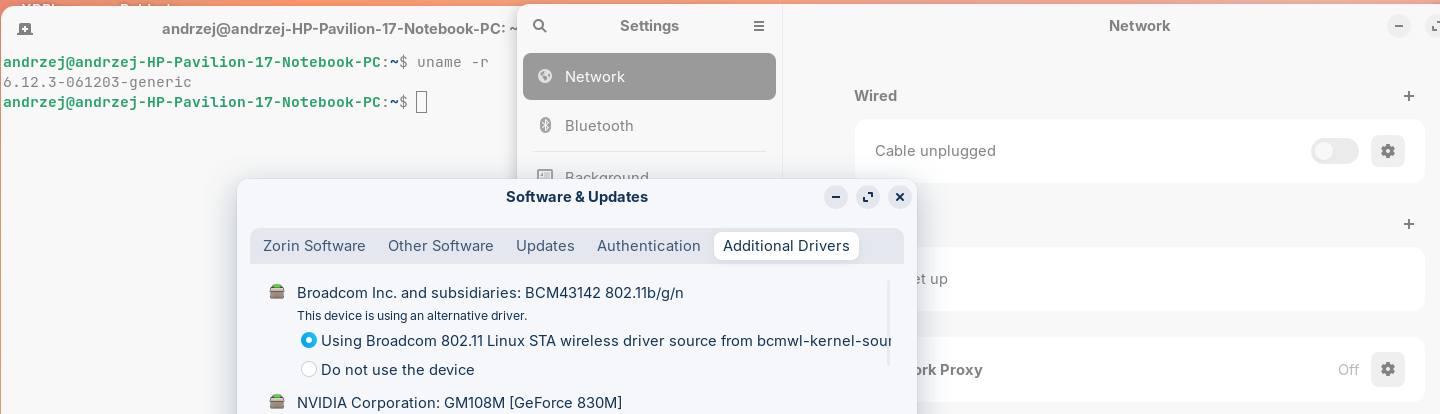
Task: Switch to the Zorin Software tab
Action: [x=314, y=246]
